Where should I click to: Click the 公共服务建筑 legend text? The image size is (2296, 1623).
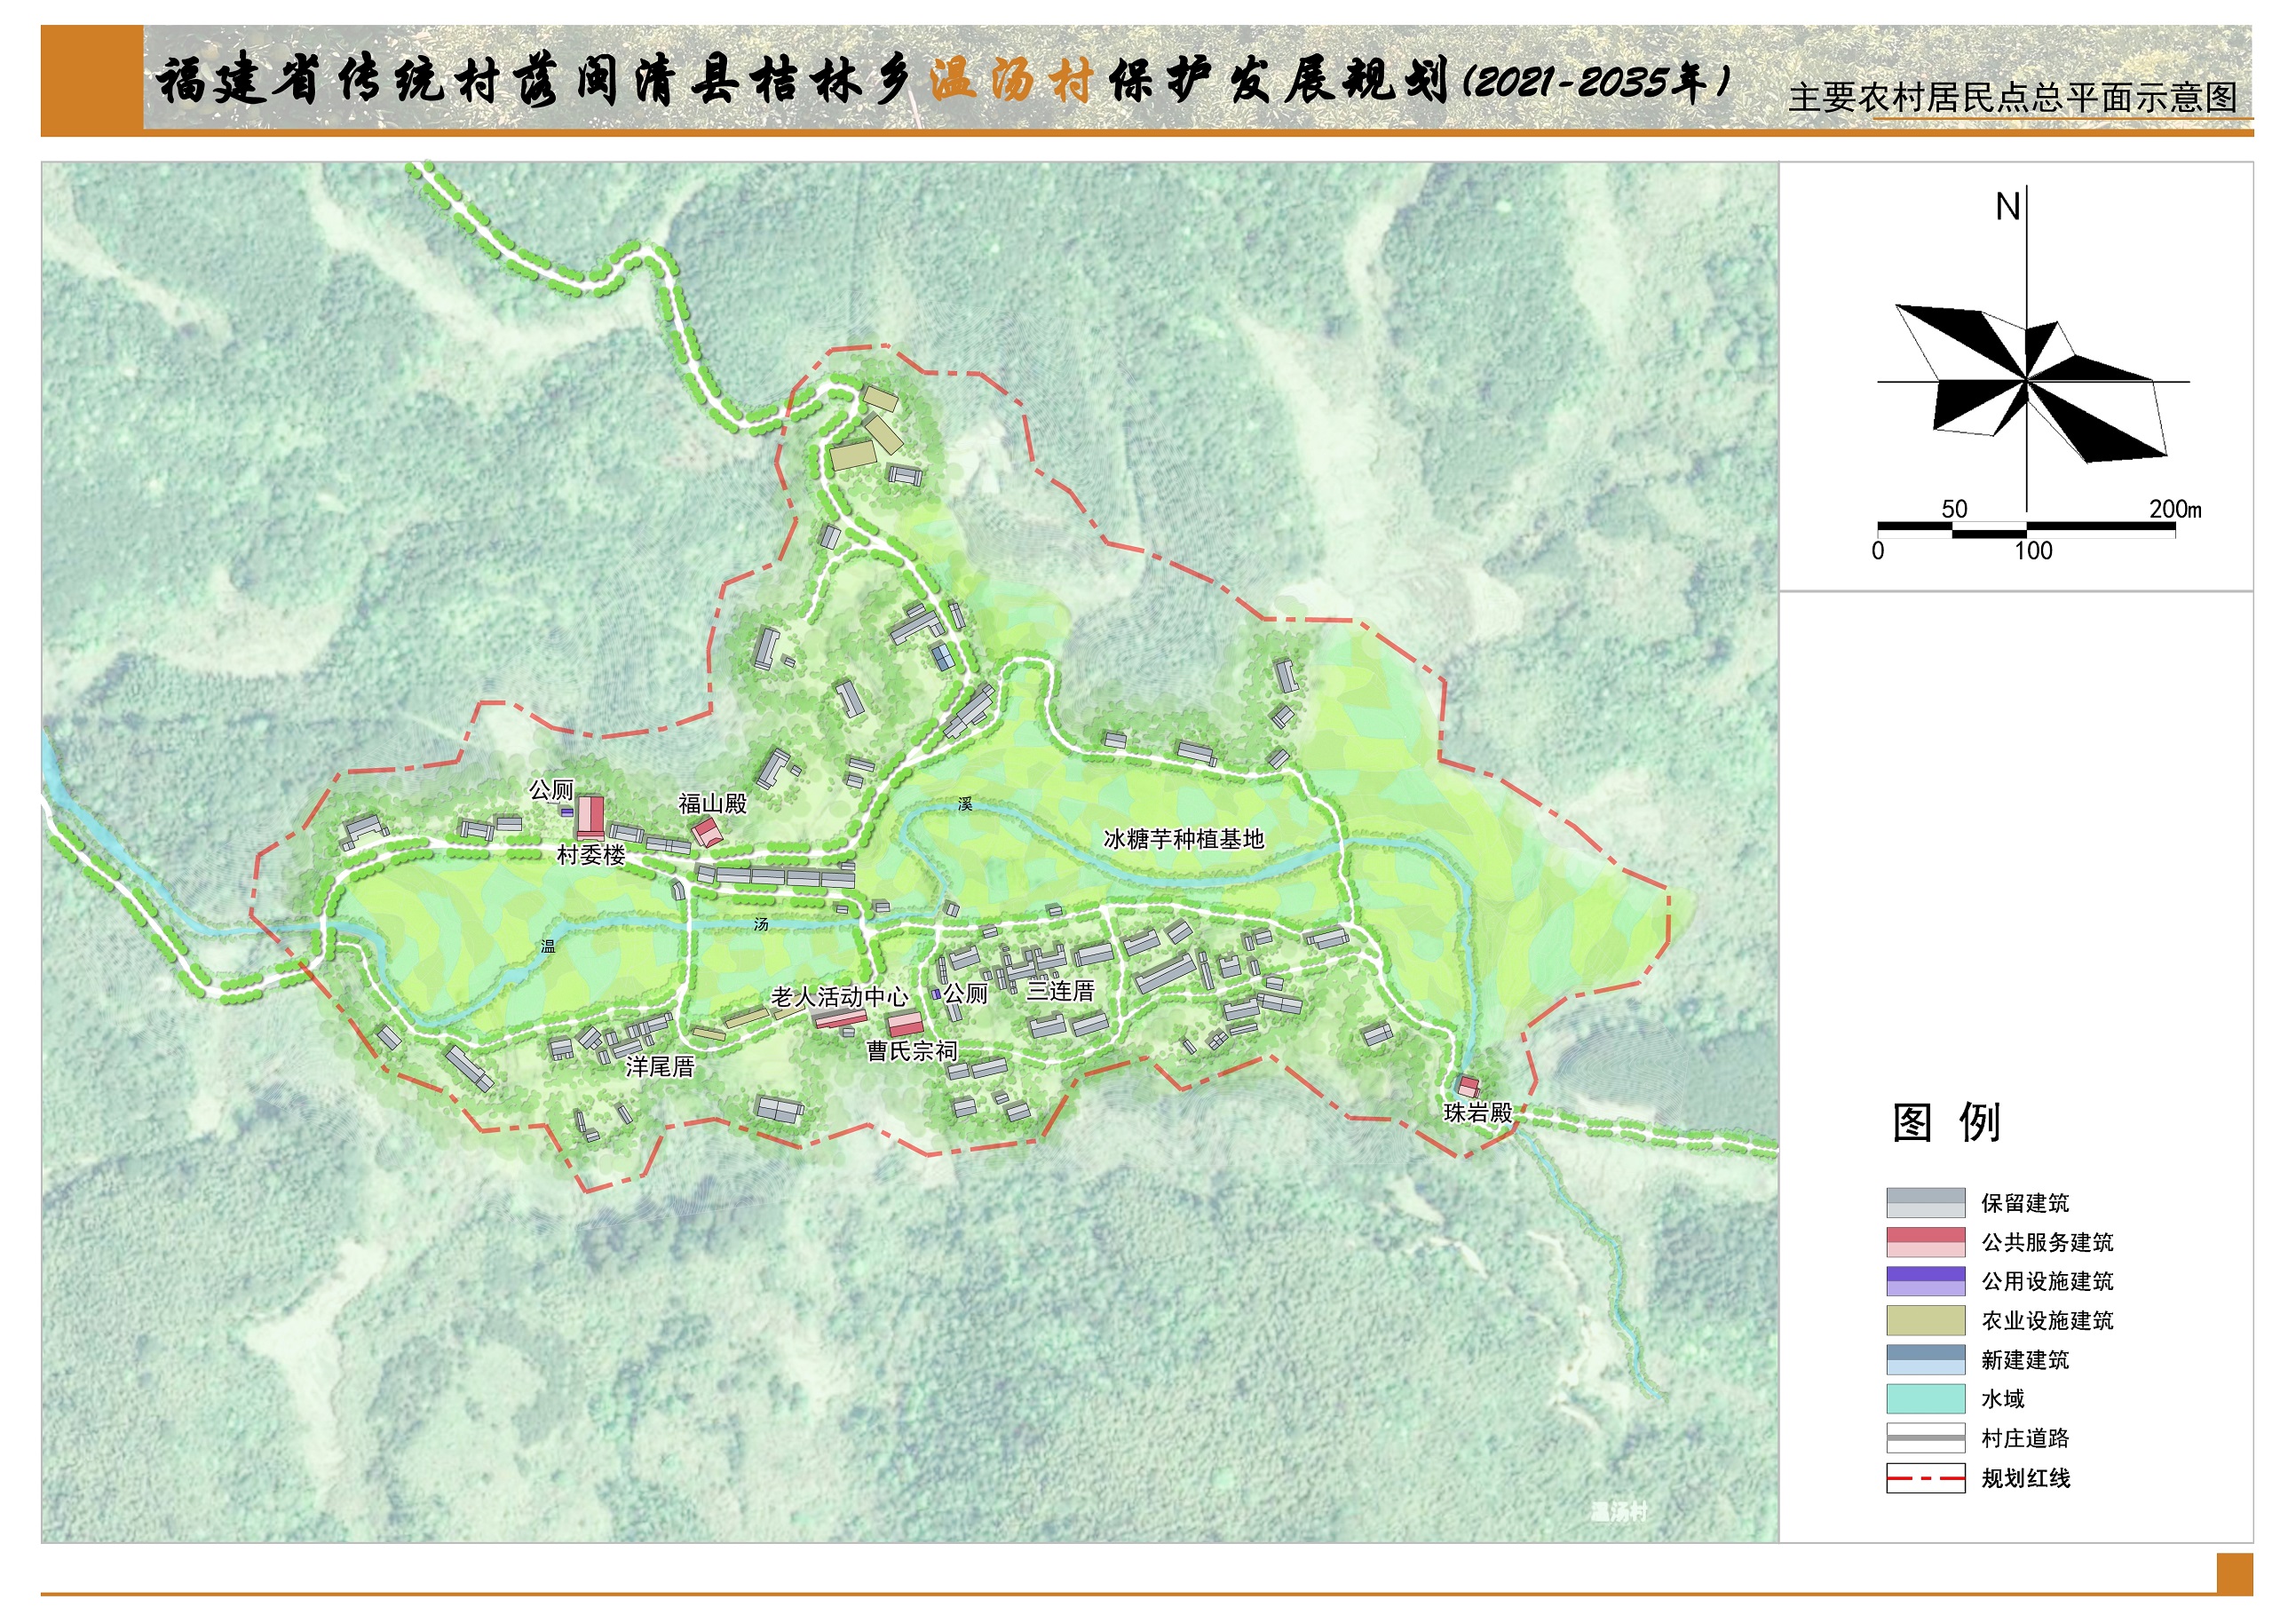pyautogui.click(x=2047, y=1242)
